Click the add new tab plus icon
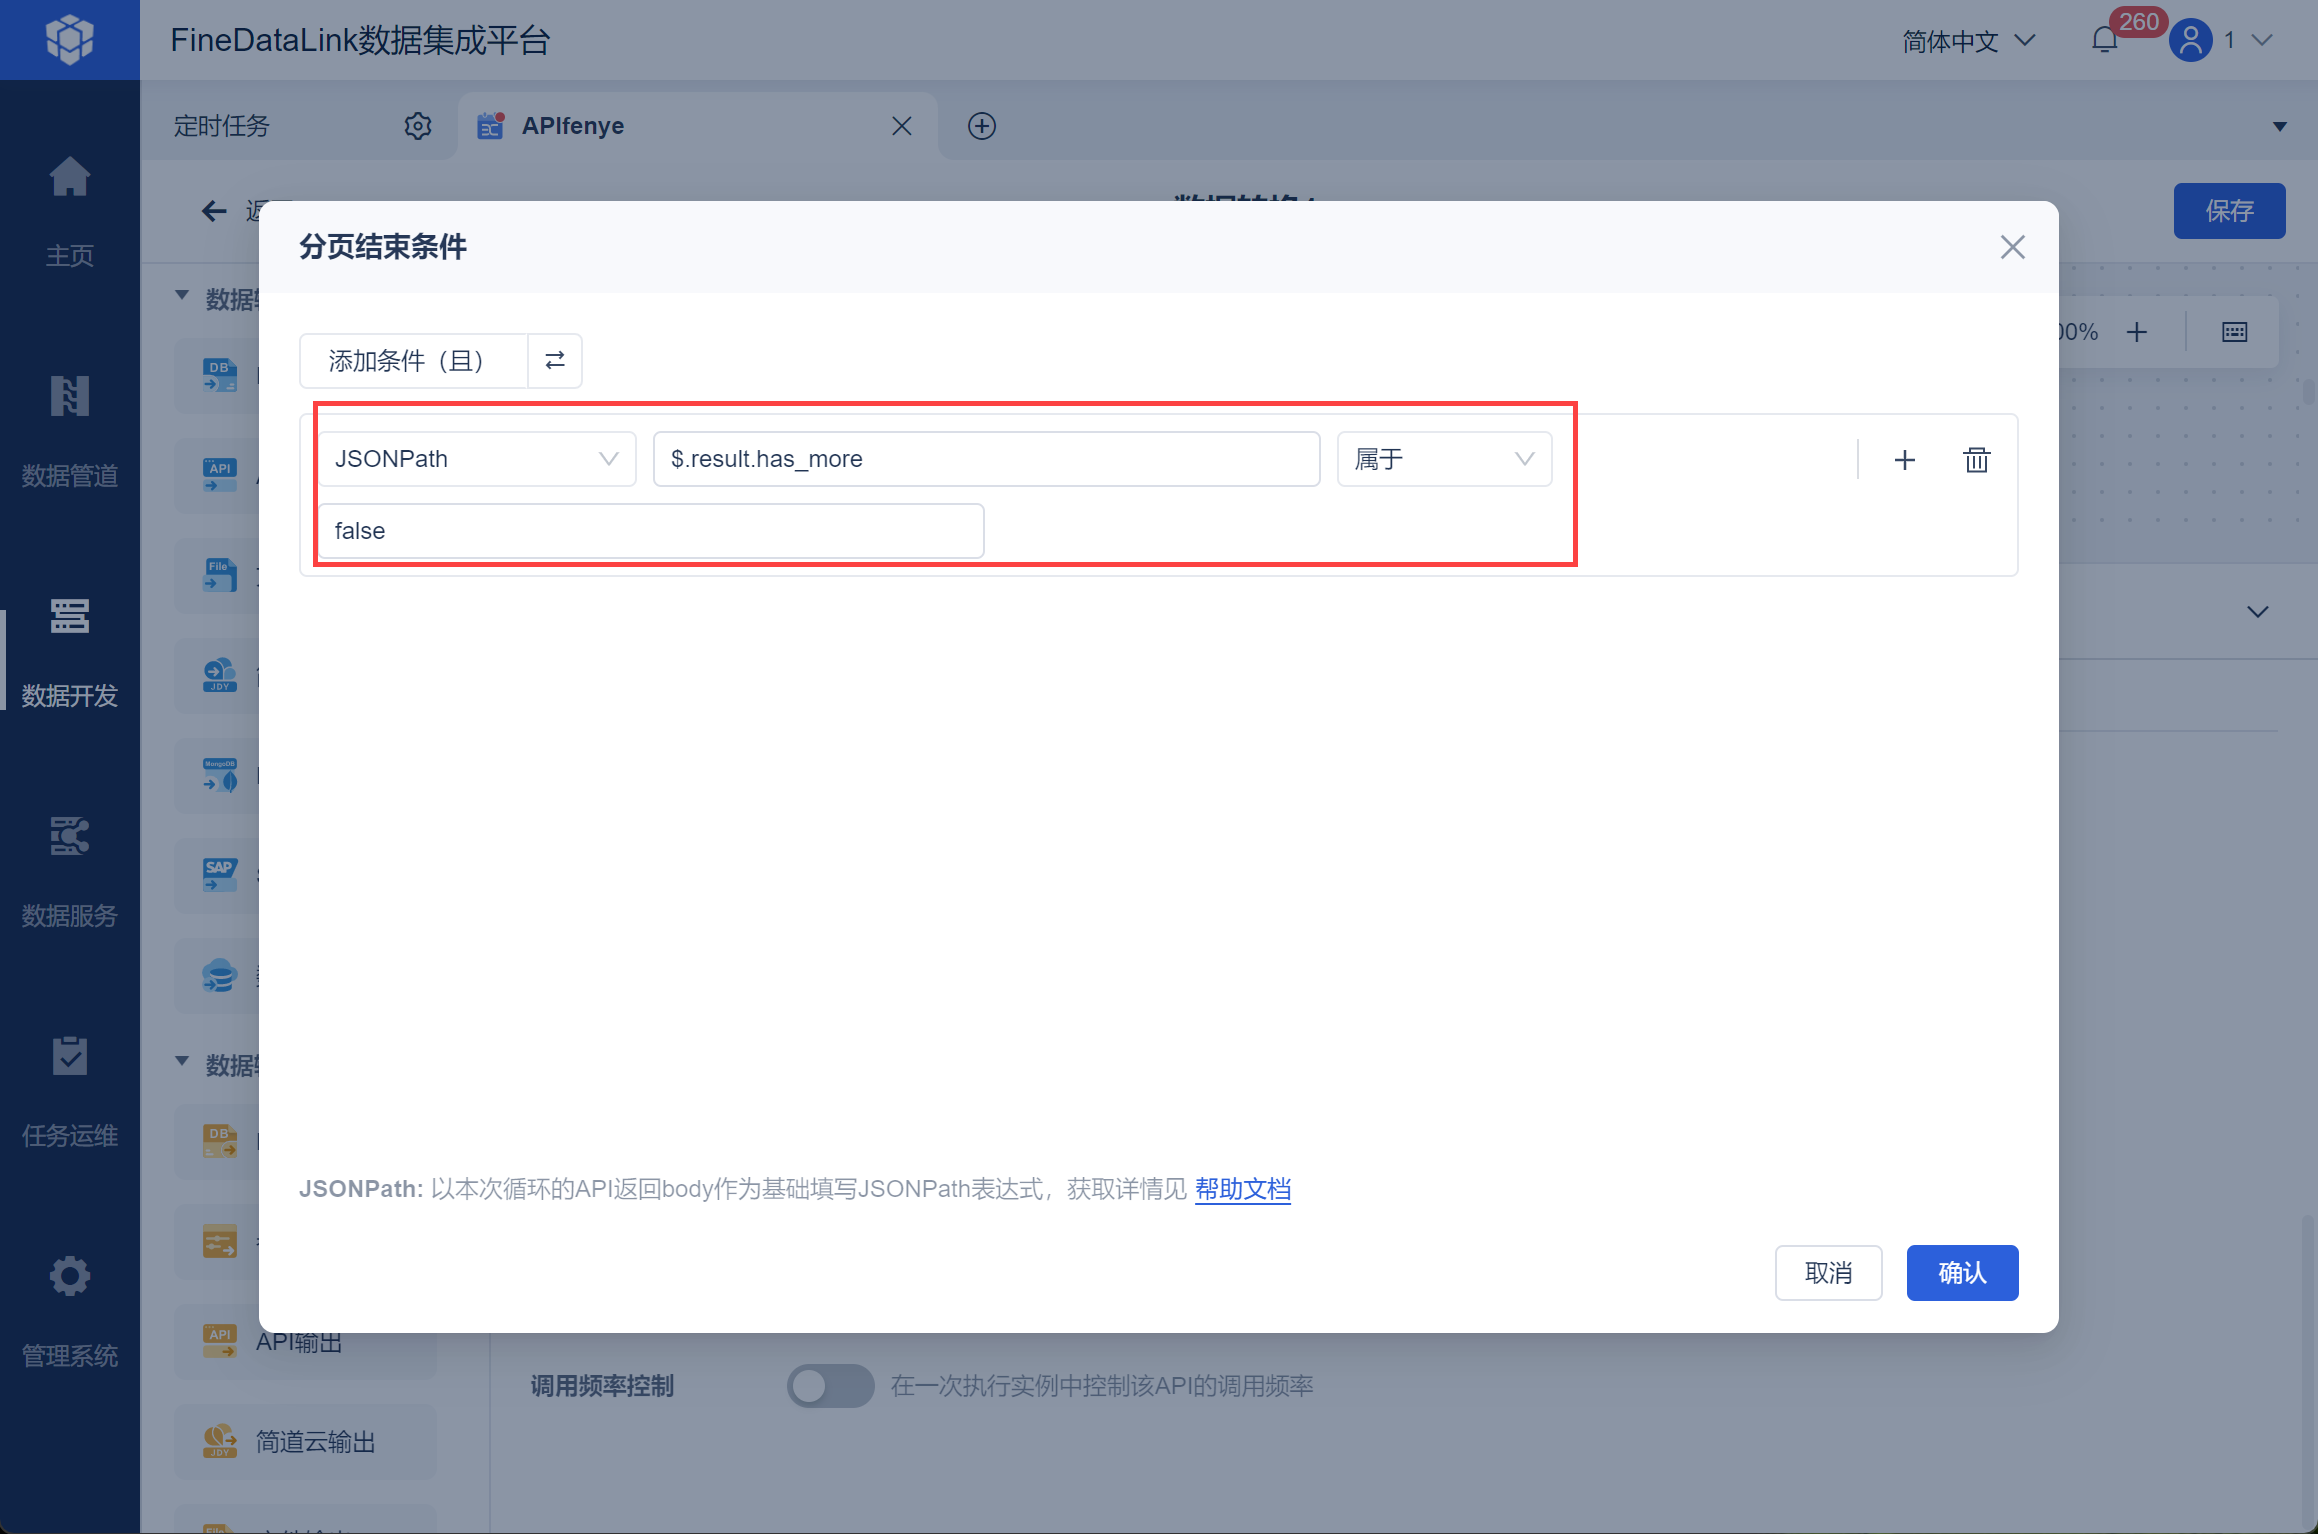Image resolution: width=2318 pixels, height=1534 pixels. coord(982,126)
